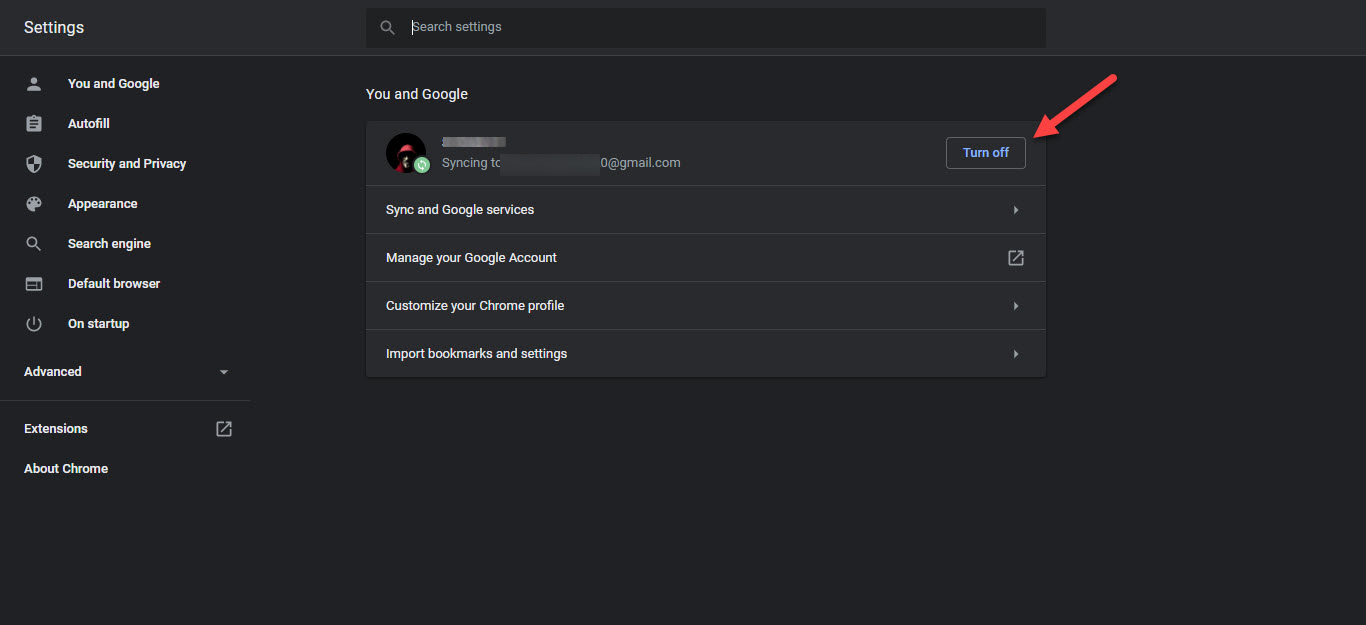The height and width of the screenshot is (625, 1366).
Task: Go to Appearance settings section
Action: (102, 204)
